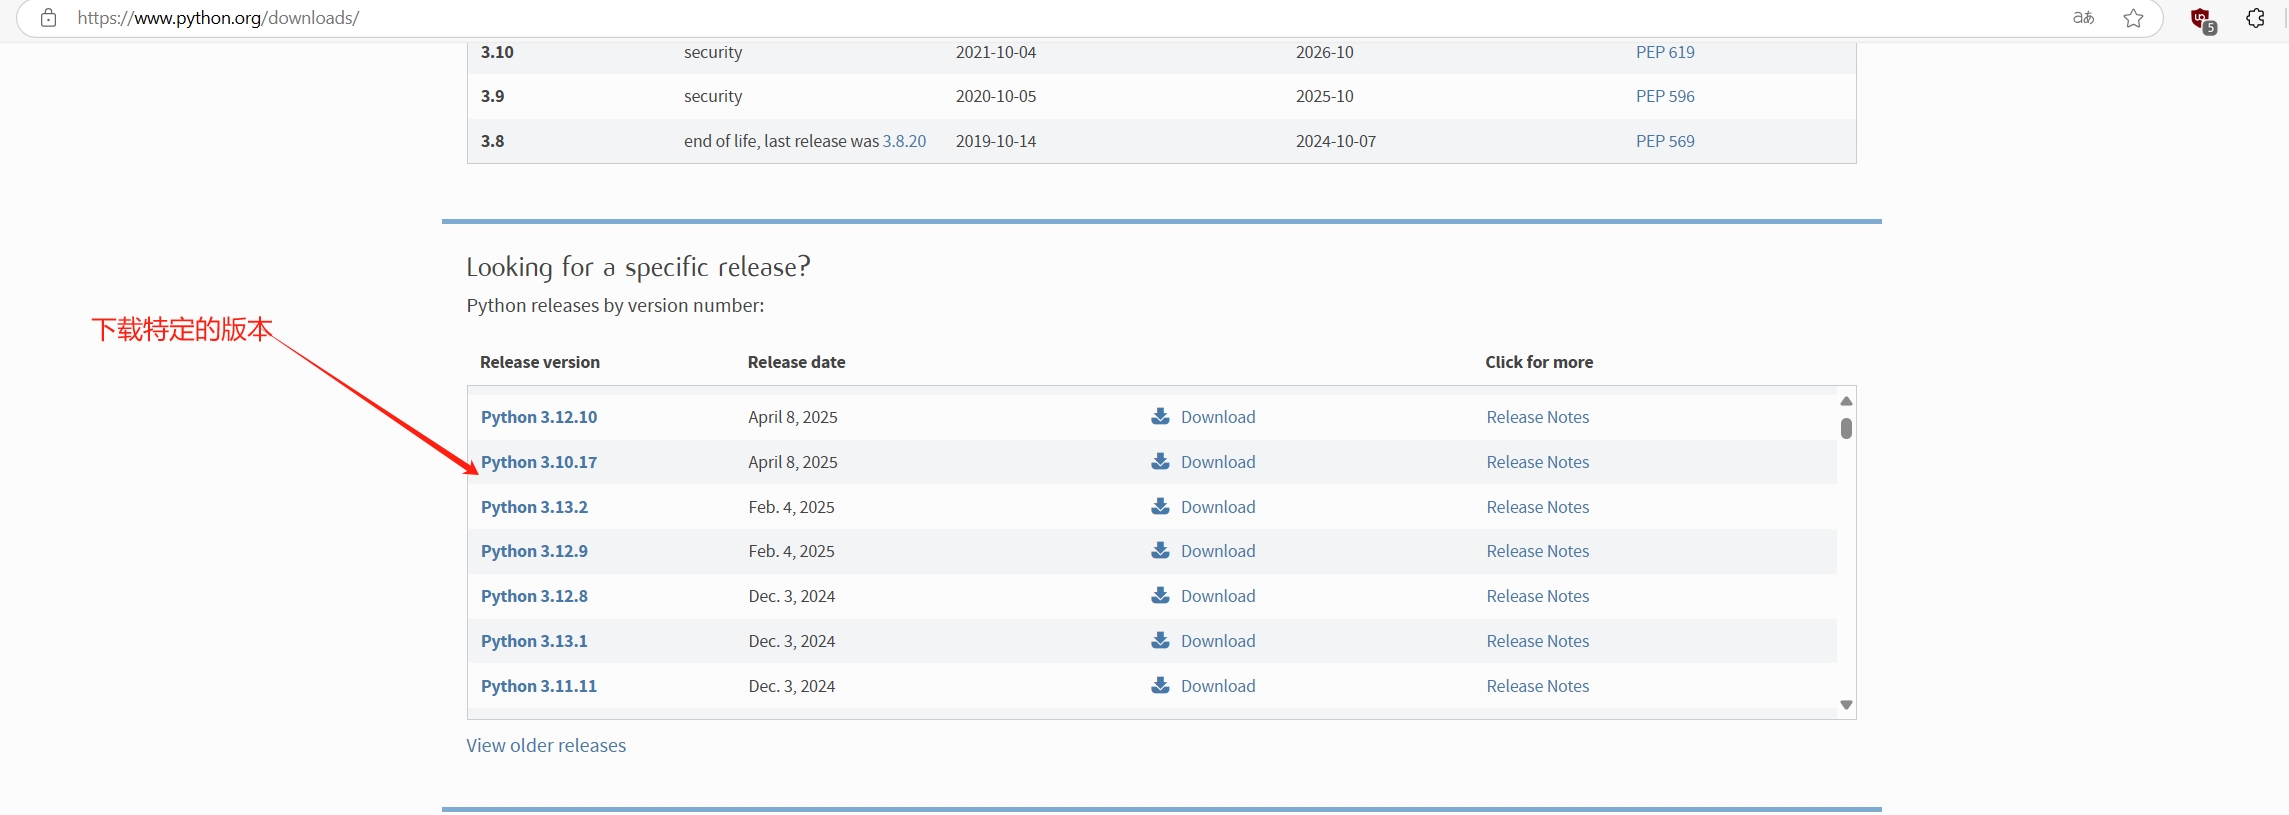Open the PEP 596 link

(x=1665, y=96)
